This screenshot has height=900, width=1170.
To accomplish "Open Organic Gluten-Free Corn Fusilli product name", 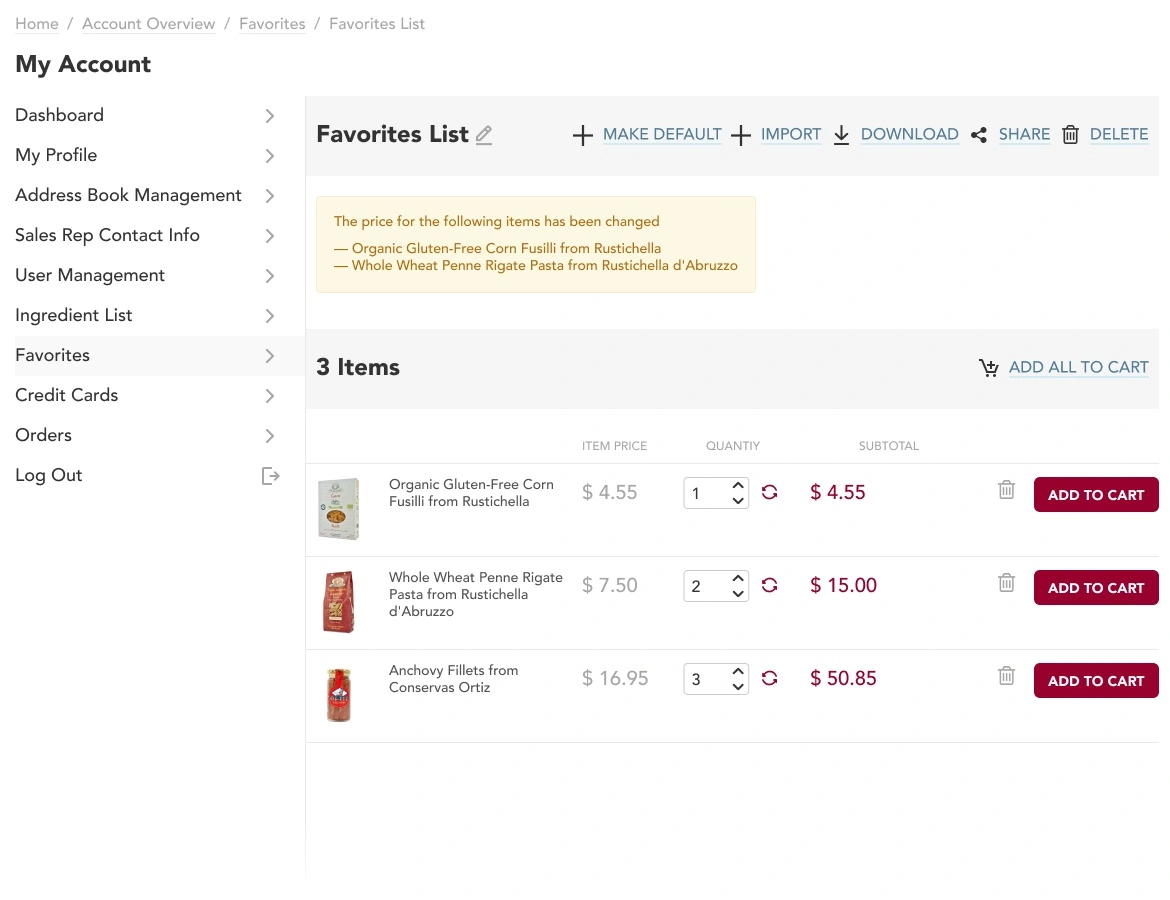I will pos(472,493).
